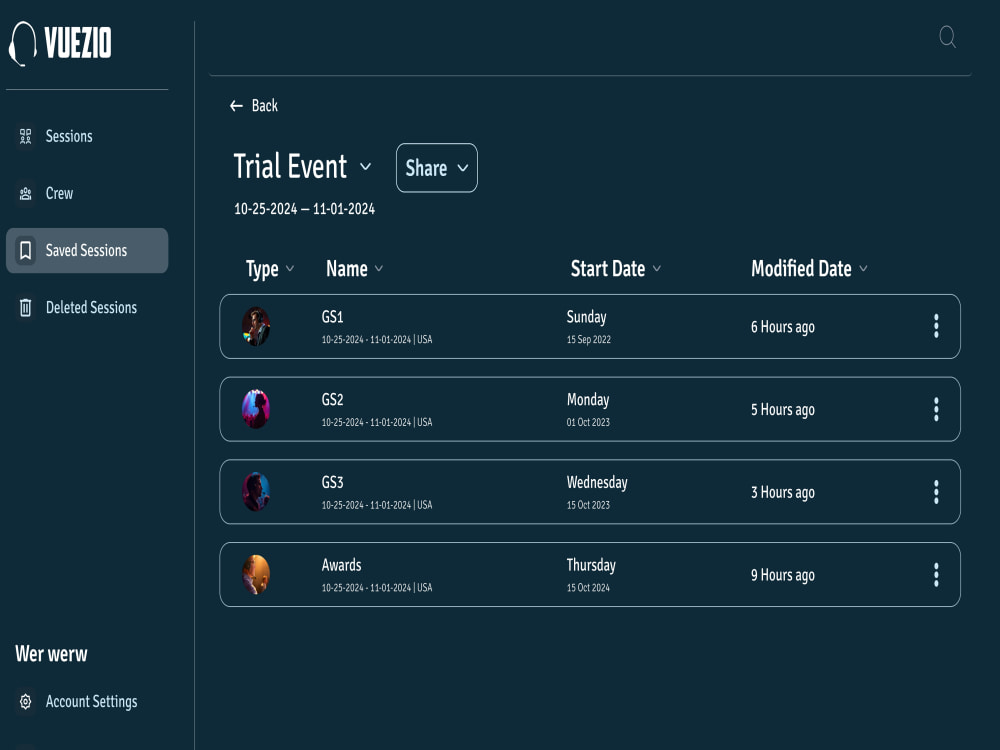Click the Awards session name
Image resolution: width=1000 pixels, height=750 pixels.
(x=341, y=565)
